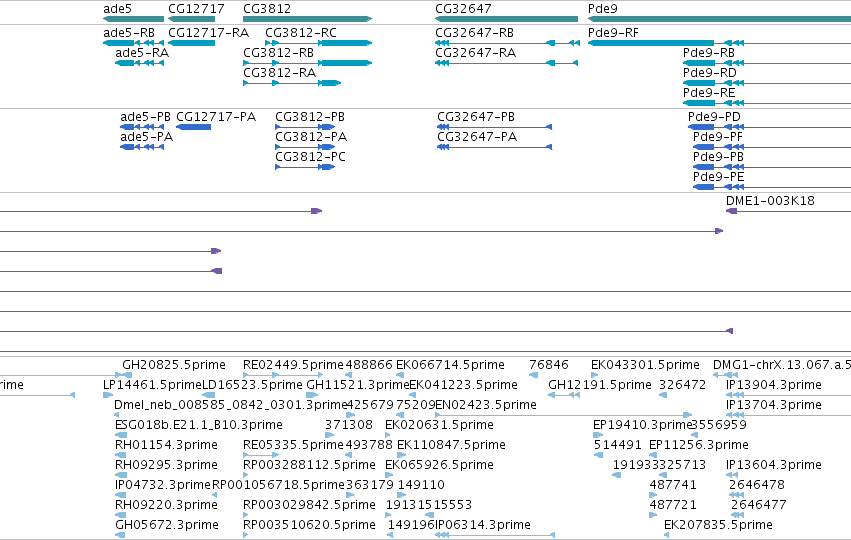Viewport: 851px width, 540px height.
Task: Click EST ESG018b.E21.1_B10.3prime
Action: (199, 425)
